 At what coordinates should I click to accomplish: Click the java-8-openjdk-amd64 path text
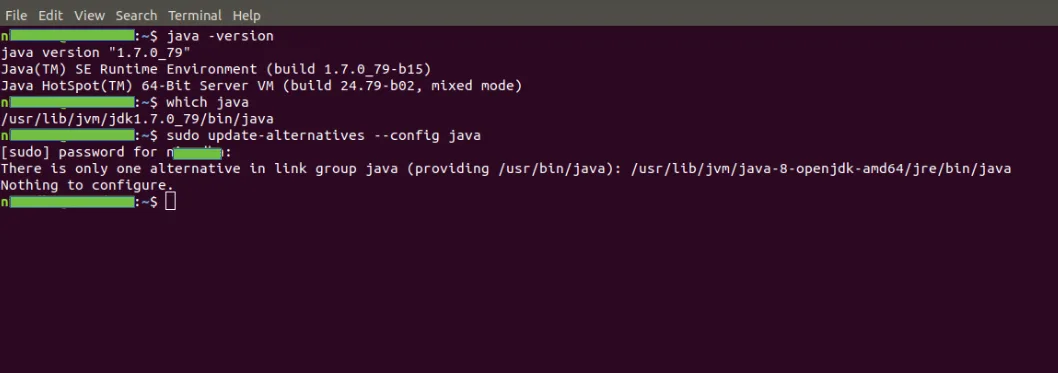(x=821, y=169)
